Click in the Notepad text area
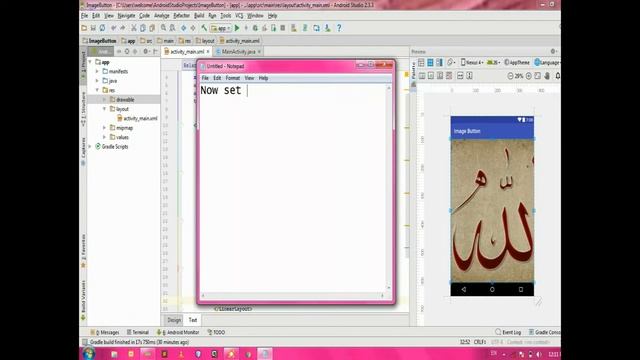This screenshot has height=360, width=640. 293,188
